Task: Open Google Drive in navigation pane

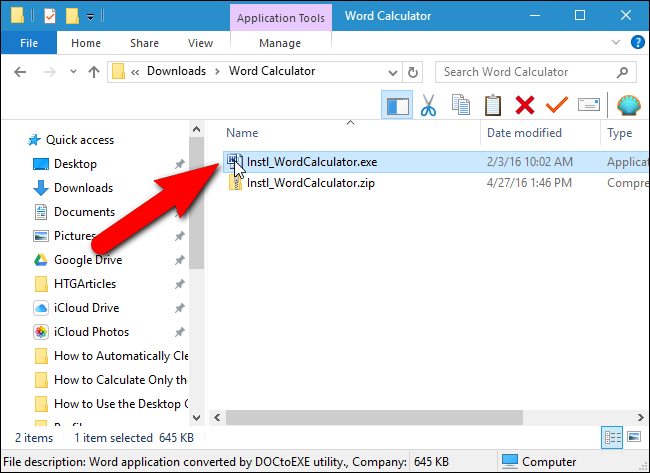Action: click(88, 260)
